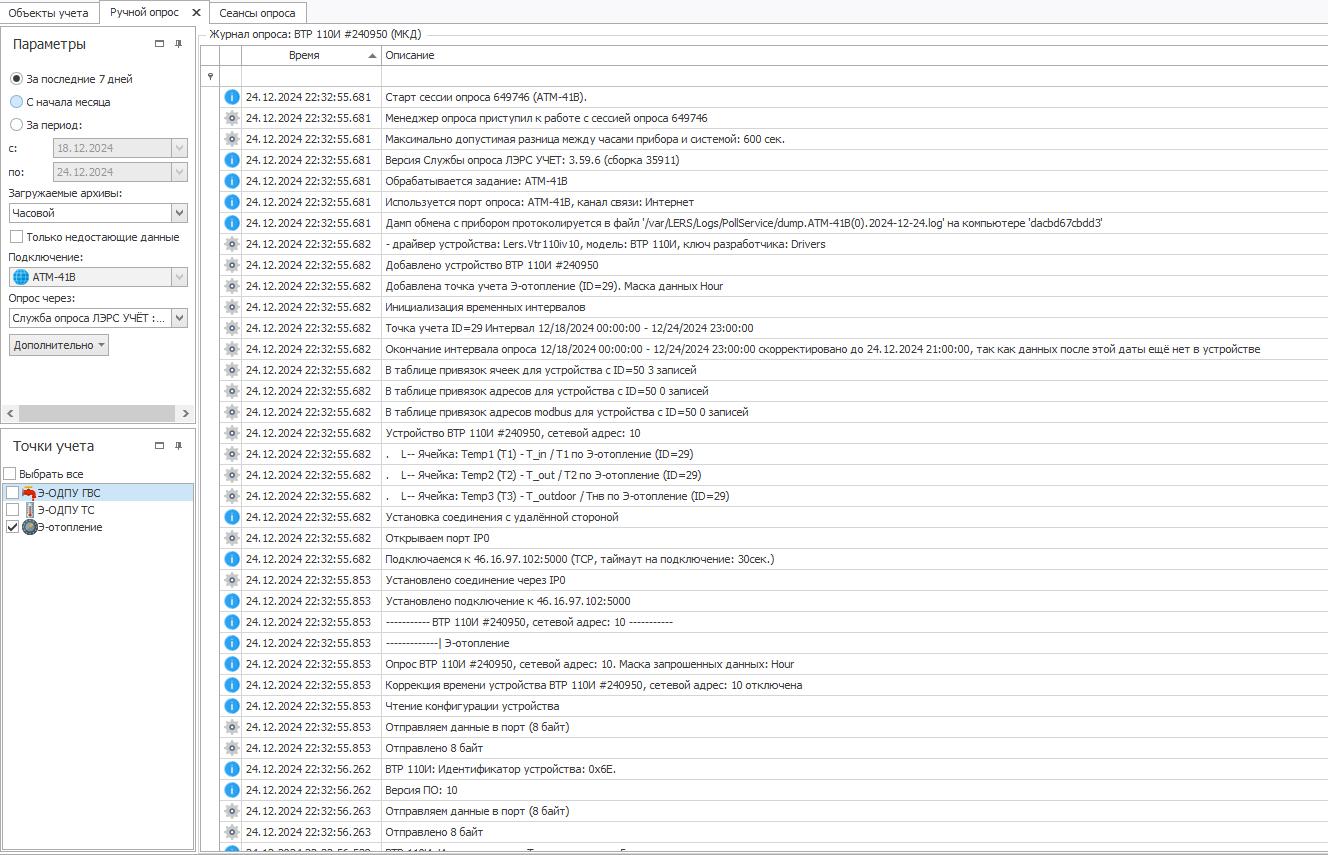Switch to Объекты учета tab
The image size is (1328, 855).
[48, 13]
